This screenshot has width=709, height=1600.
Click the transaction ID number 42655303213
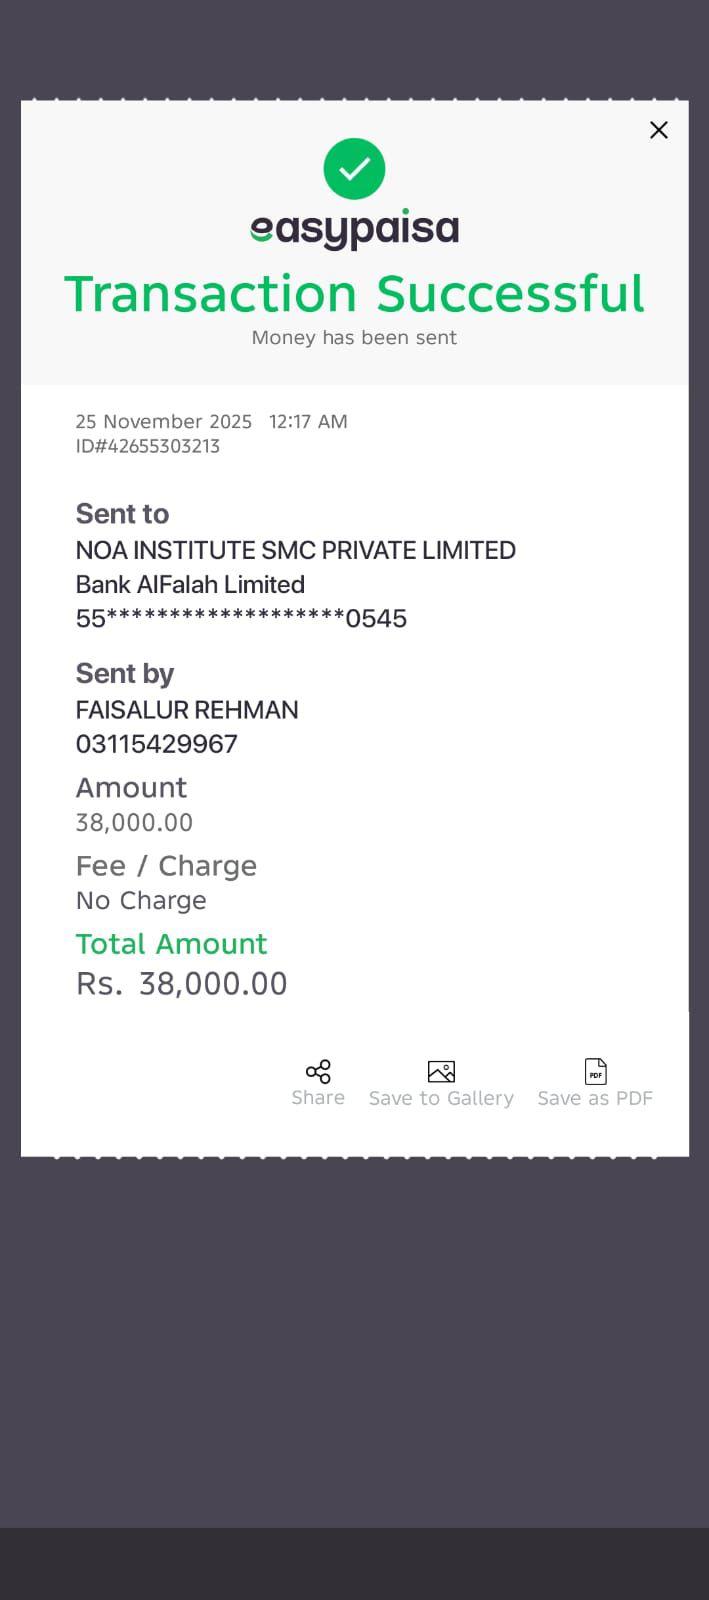point(148,446)
